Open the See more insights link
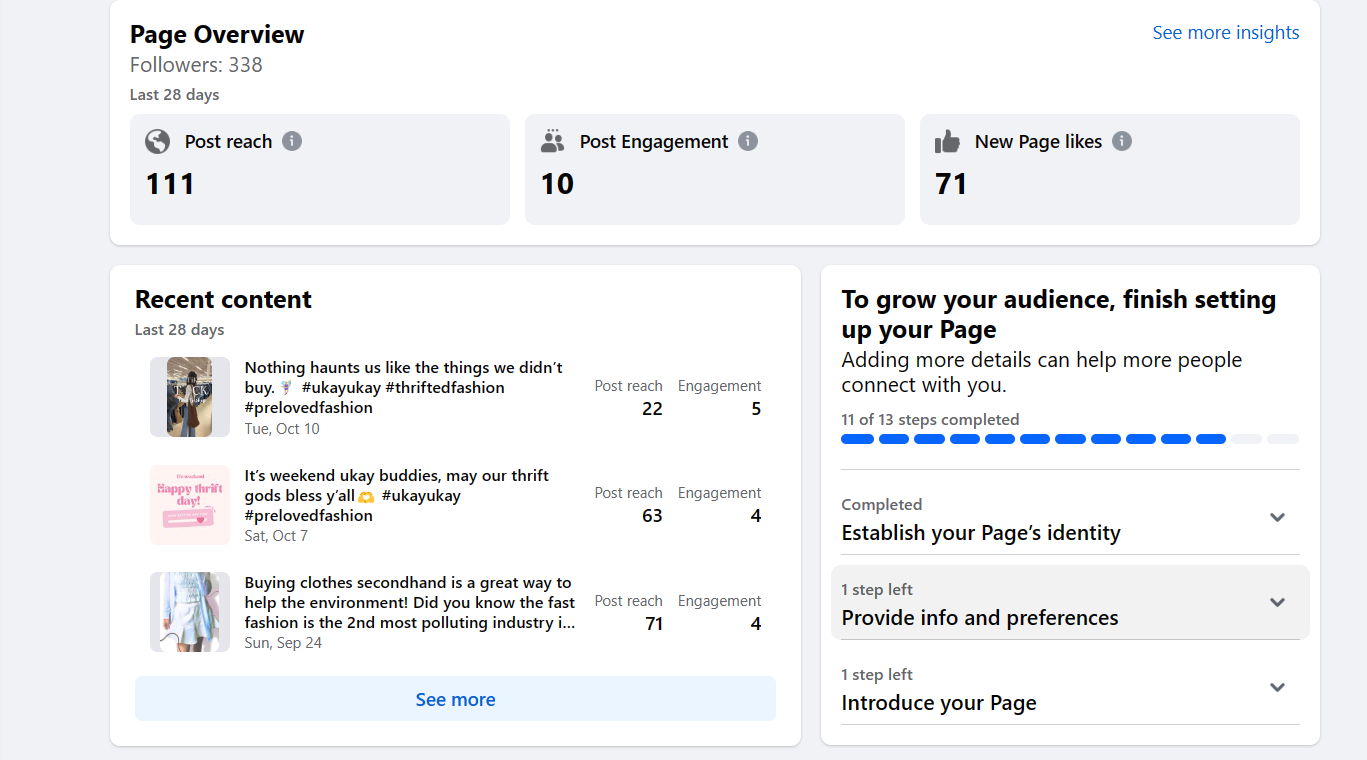The height and width of the screenshot is (760, 1367). pos(1225,33)
